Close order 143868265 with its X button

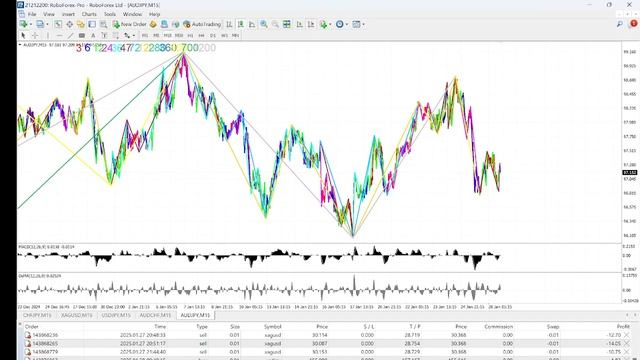click(x=627, y=344)
